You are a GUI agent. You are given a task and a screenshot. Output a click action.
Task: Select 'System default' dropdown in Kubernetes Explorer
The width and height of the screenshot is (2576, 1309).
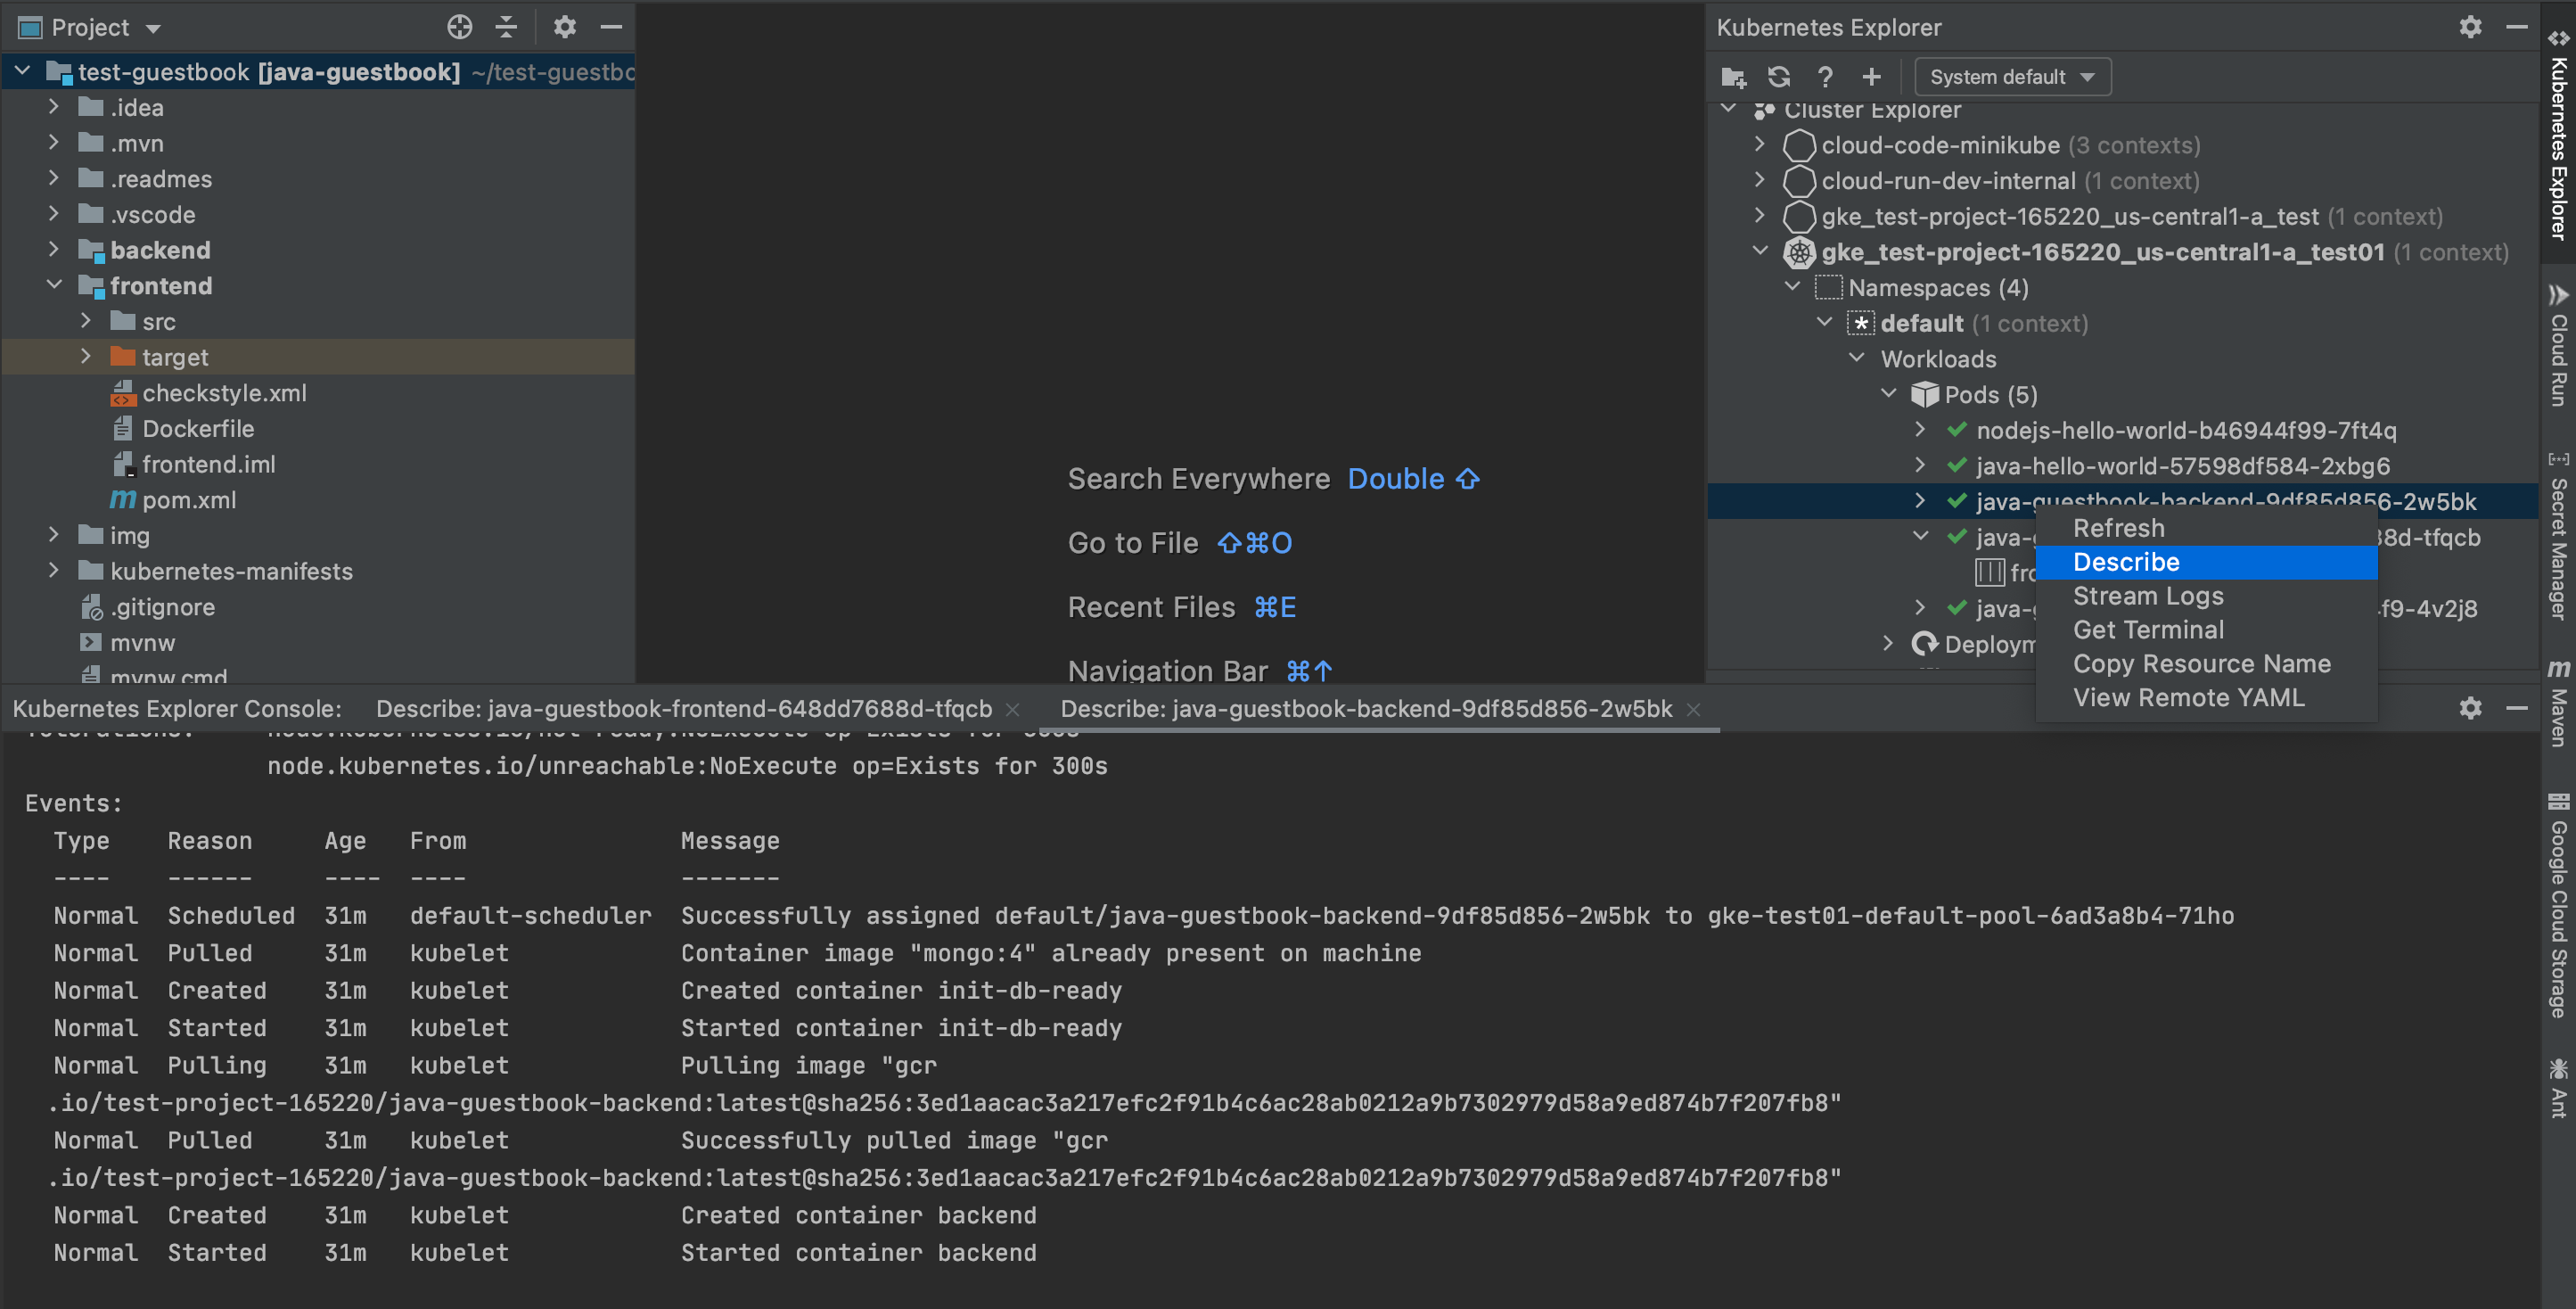(x=2012, y=75)
